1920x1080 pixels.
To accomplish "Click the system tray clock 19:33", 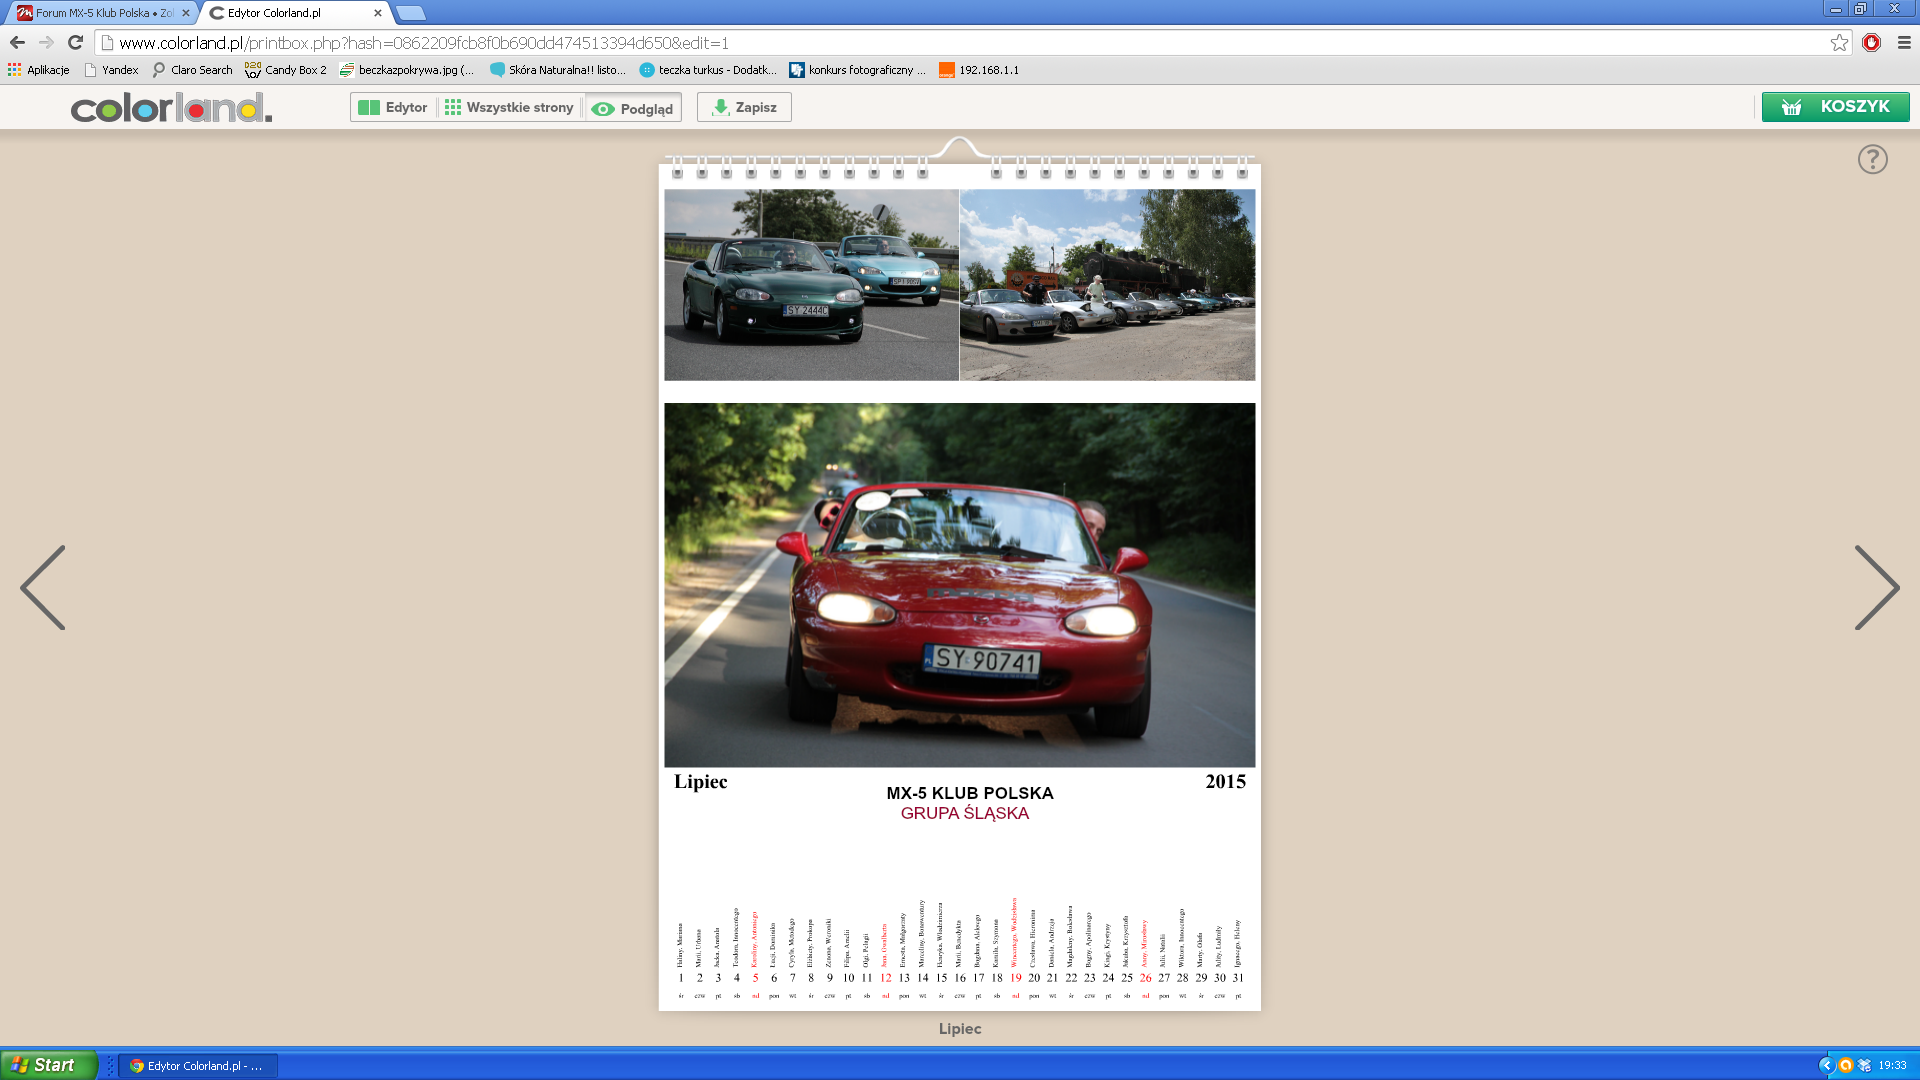I will [x=1892, y=1066].
